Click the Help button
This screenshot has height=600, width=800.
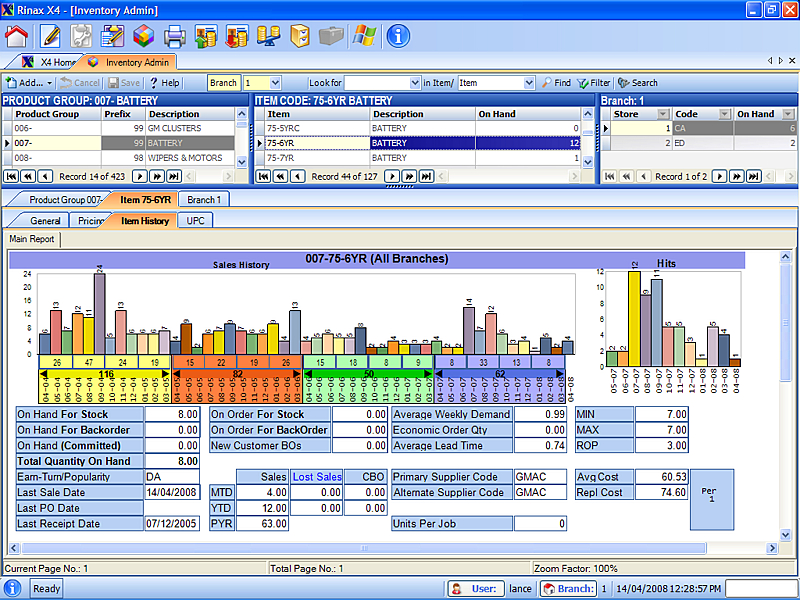pyautogui.click(x=164, y=83)
